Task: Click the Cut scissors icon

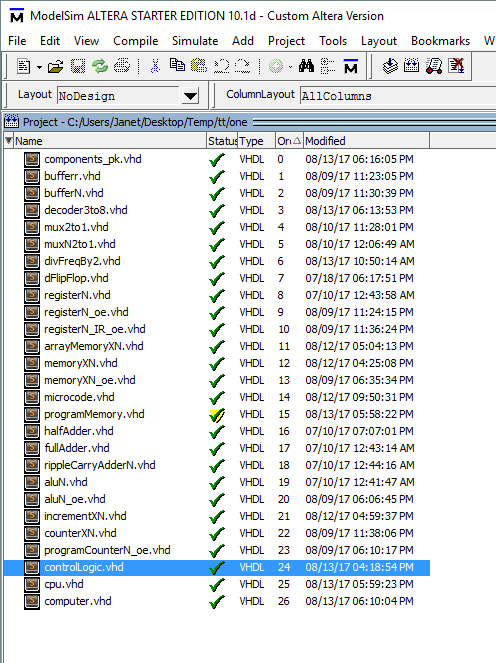Action: [x=155, y=66]
